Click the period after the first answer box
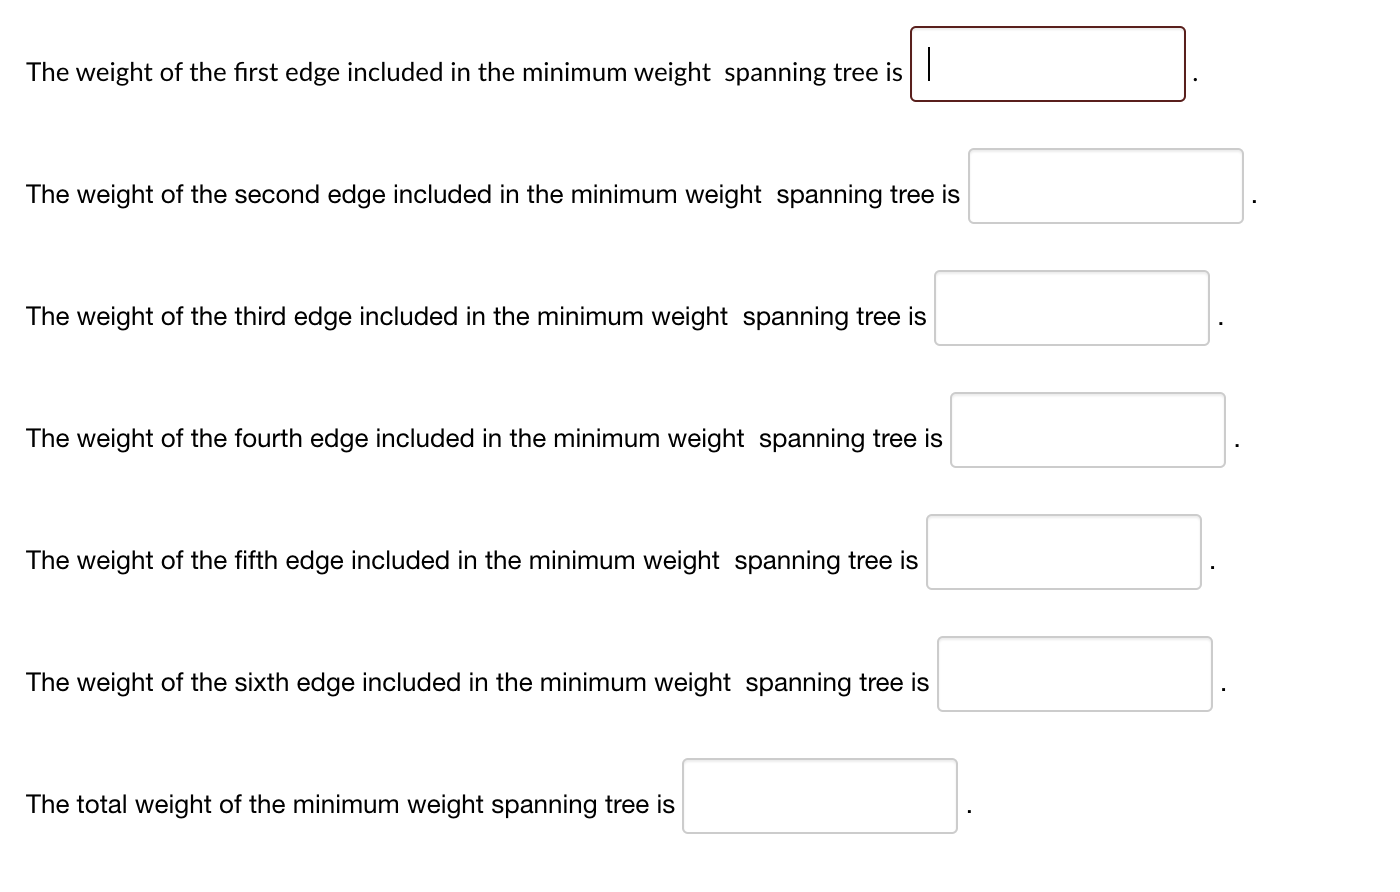 click(1194, 78)
